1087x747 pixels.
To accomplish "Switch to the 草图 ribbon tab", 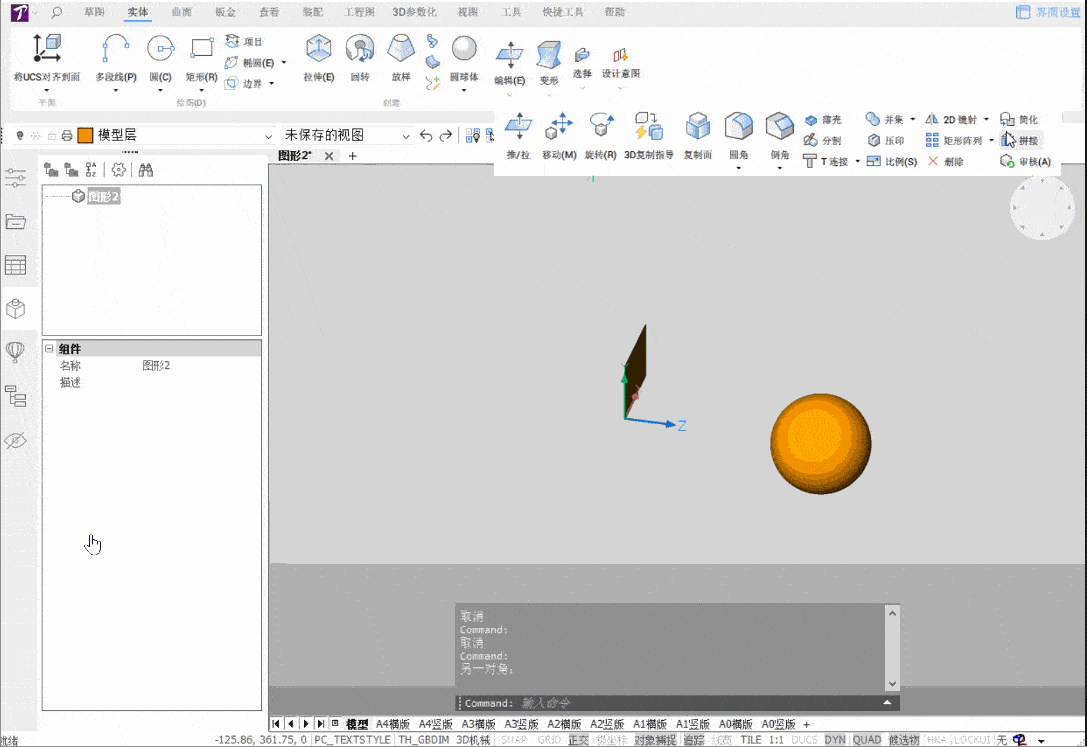I will [94, 12].
